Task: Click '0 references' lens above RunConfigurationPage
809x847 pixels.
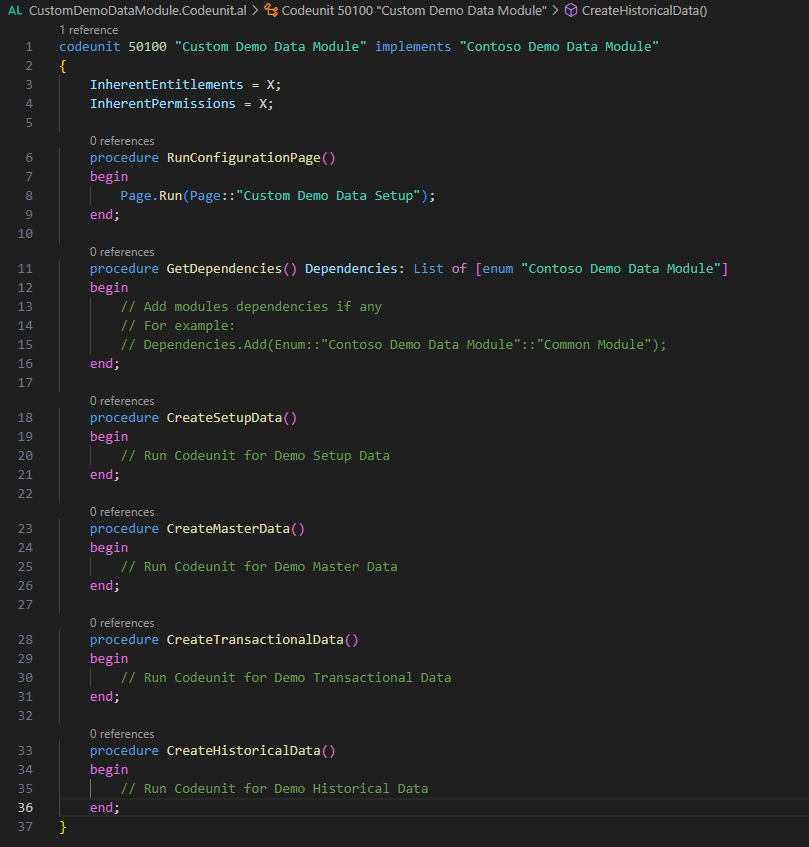Action: pos(122,141)
